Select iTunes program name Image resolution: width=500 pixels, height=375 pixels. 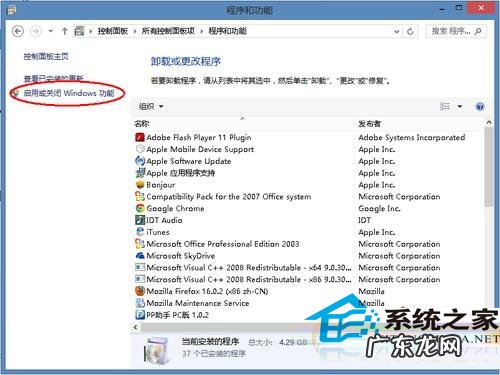pyautogui.click(x=158, y=232)
